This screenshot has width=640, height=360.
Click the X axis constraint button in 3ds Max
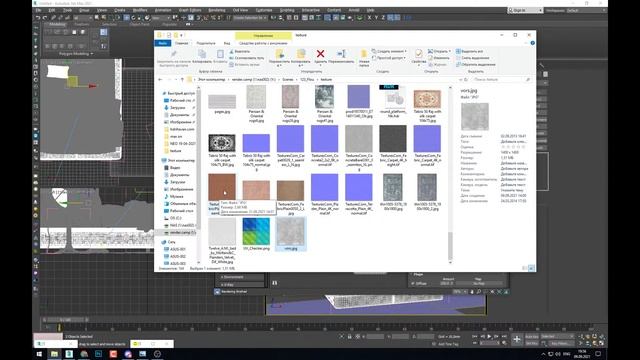(369, 18)
